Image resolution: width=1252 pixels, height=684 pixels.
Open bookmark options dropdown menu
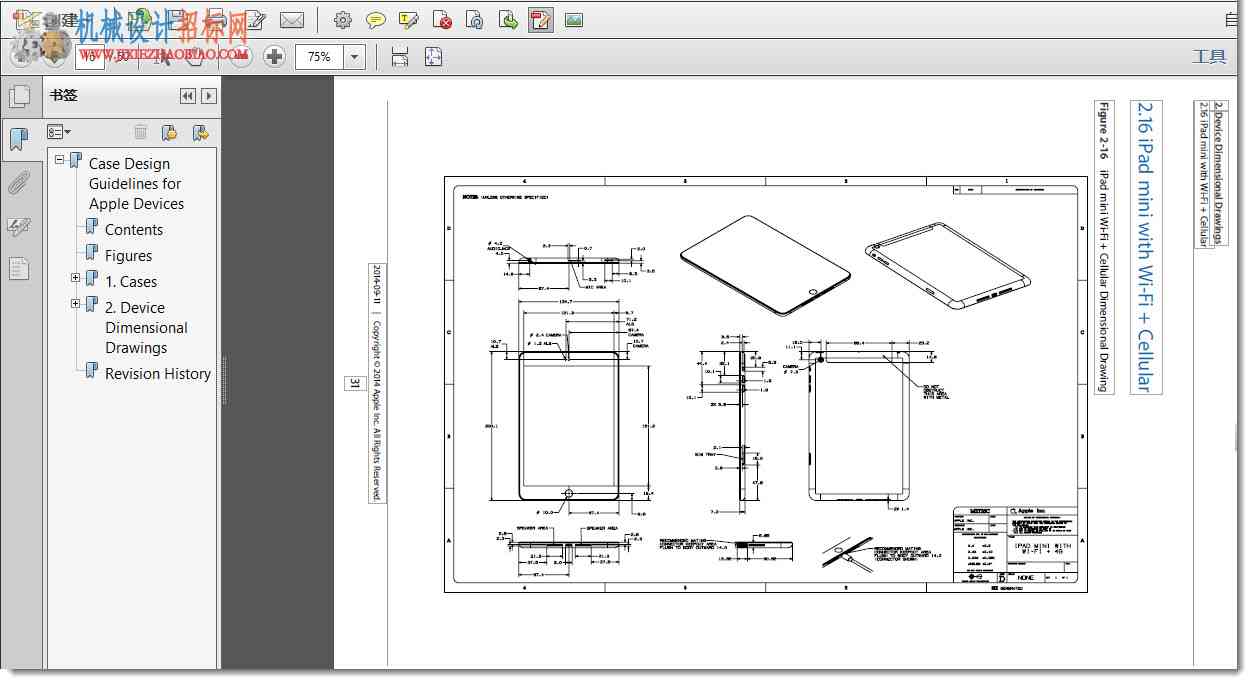(59, 132)
